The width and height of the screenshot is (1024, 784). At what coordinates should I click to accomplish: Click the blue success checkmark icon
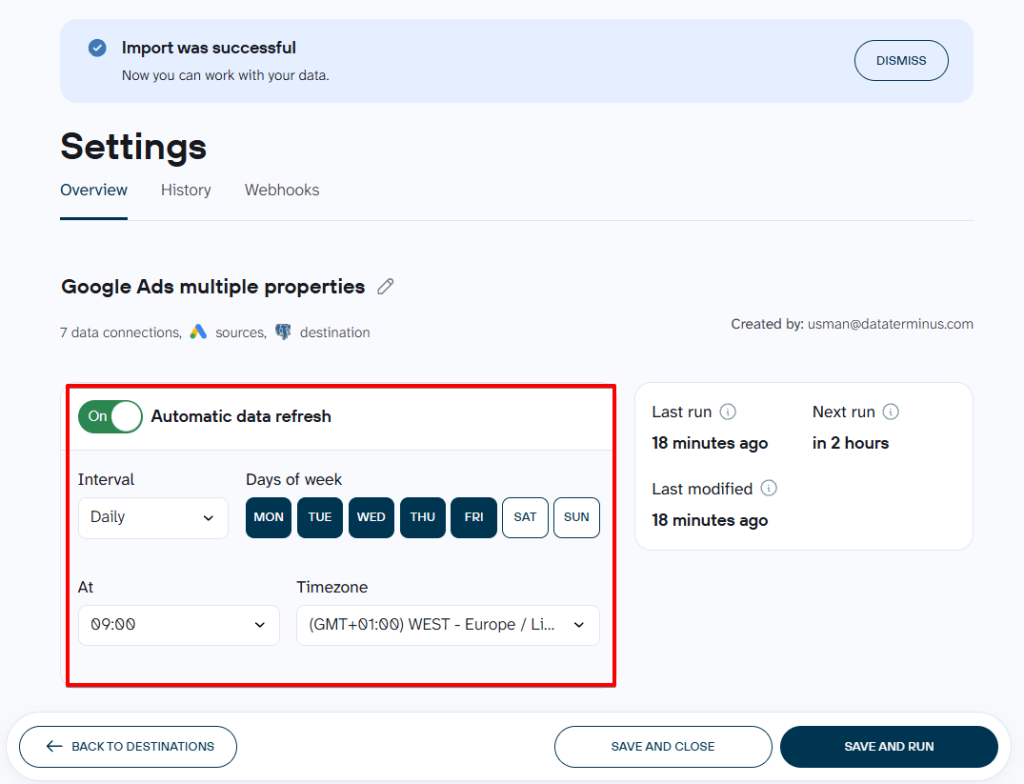[97, 48]
